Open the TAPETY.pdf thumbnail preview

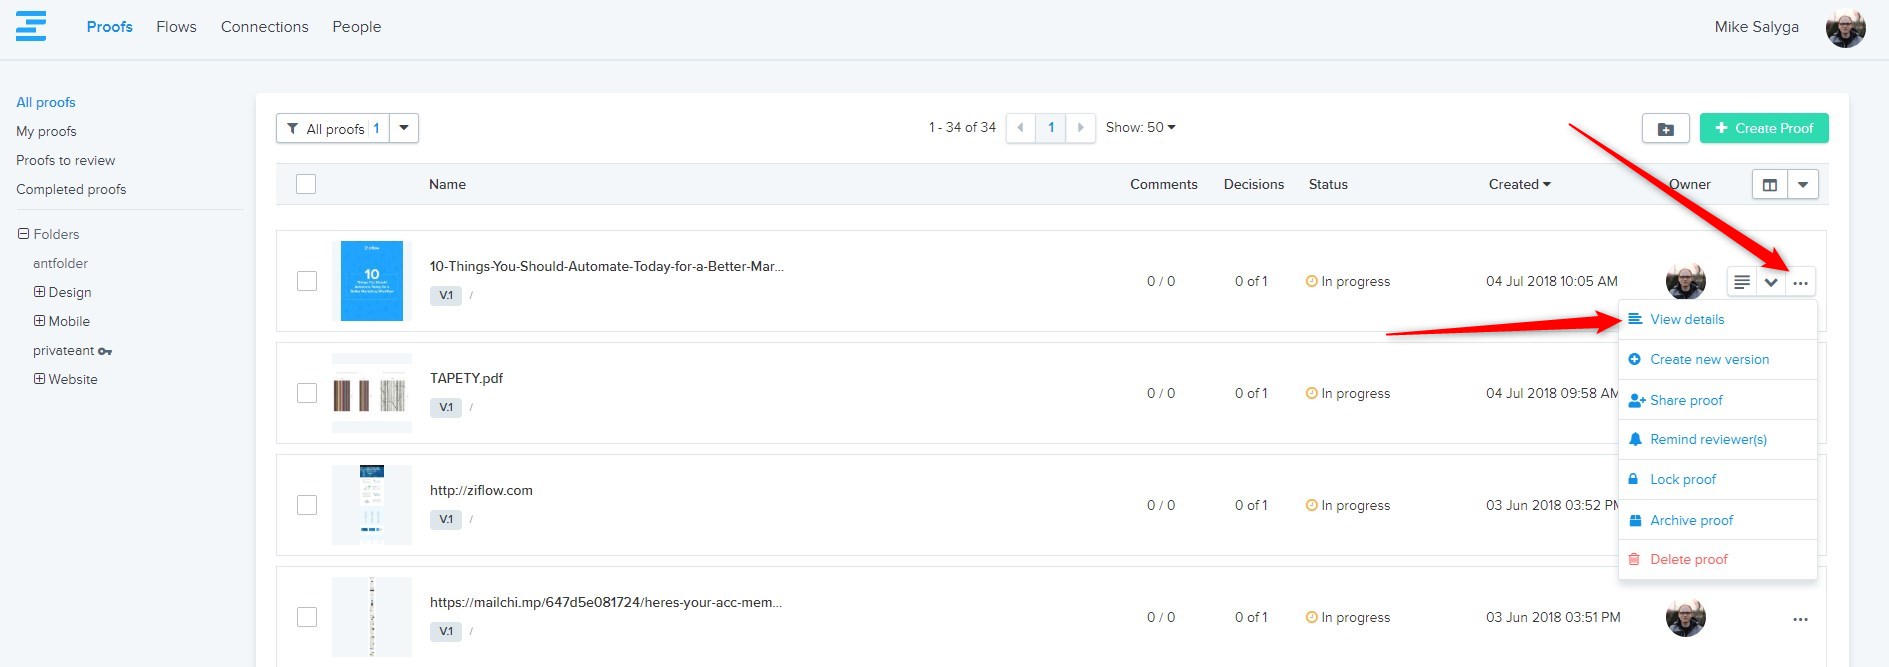372,394
